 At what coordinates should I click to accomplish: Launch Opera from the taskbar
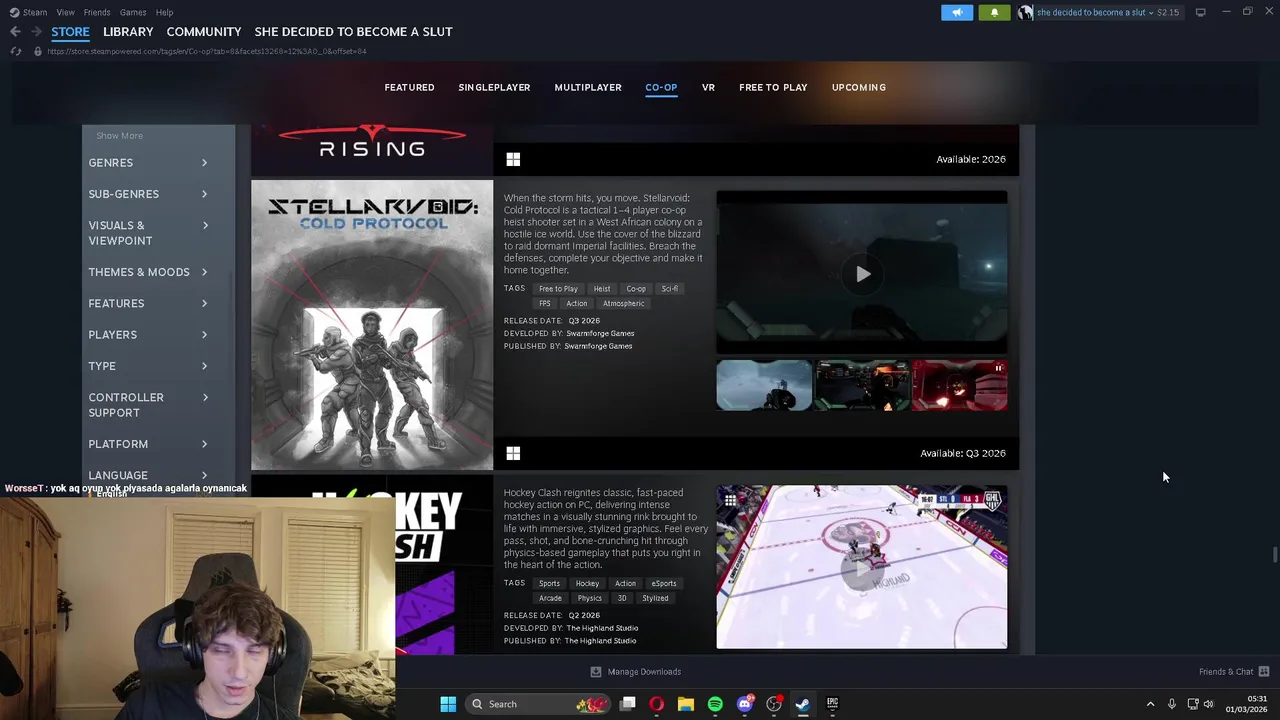point(656,704)
